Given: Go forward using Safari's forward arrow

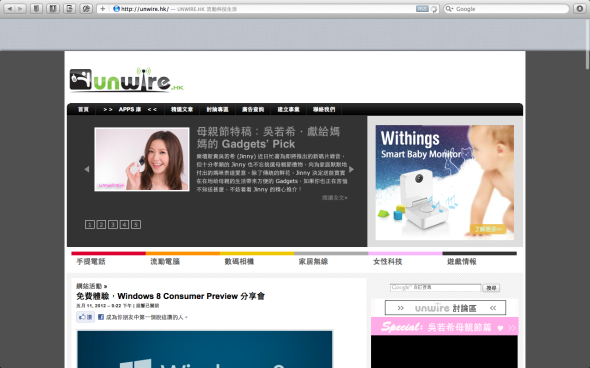Looking at the screenshot, I should click(x=20, y=8).
